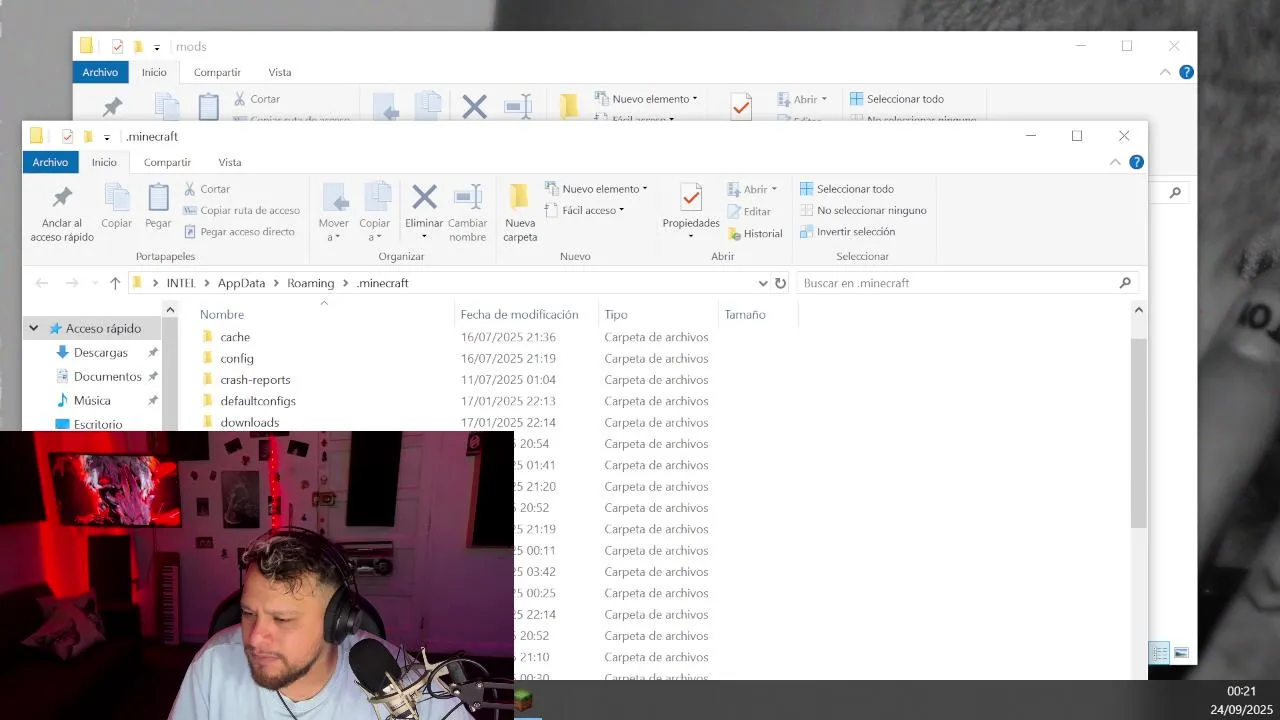Switch to large icons view in mods window
Image resolution: width=1280 pixels, height=720 pixels.
1181,653
